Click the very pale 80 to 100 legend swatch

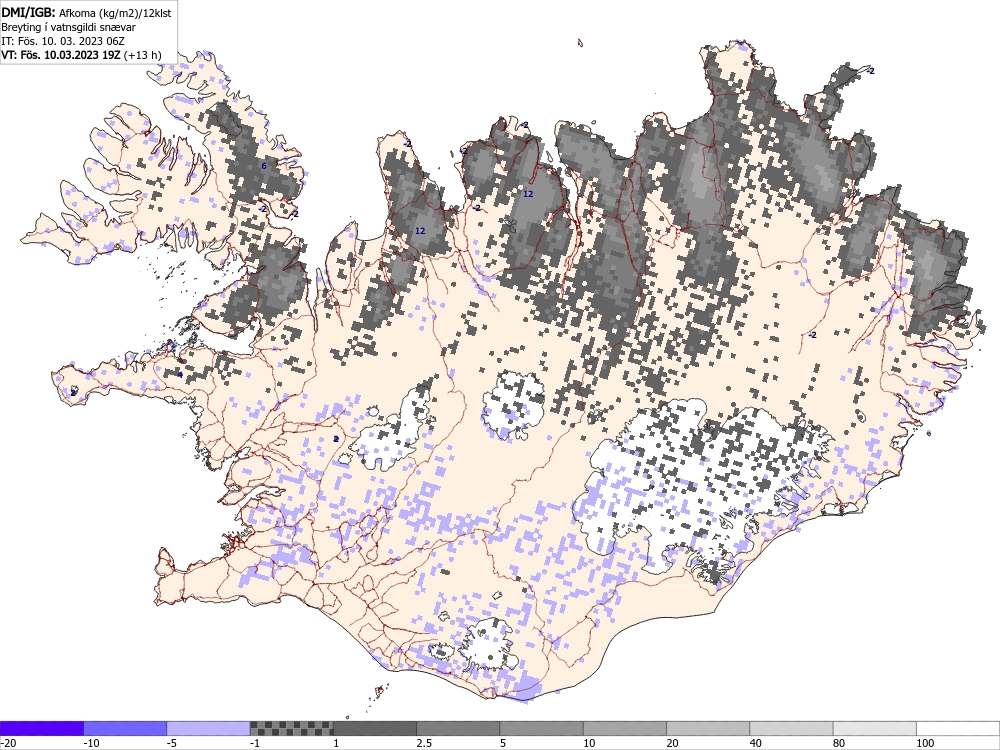(874, 728)
